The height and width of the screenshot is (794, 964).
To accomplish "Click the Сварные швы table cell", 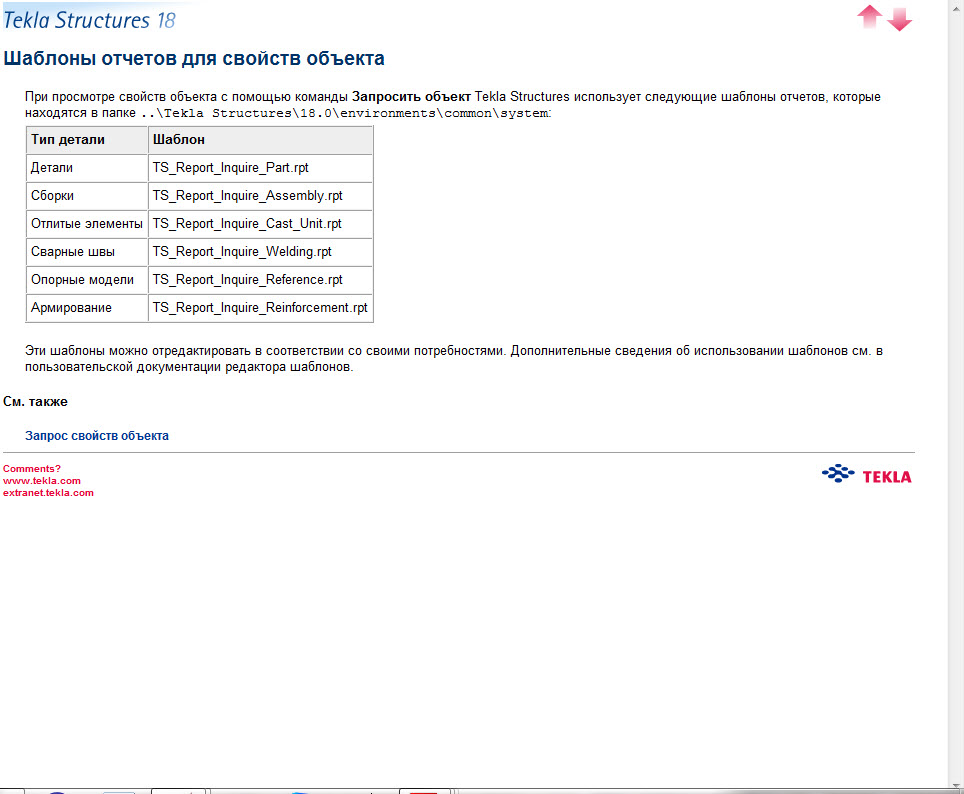I will [87, 252].
